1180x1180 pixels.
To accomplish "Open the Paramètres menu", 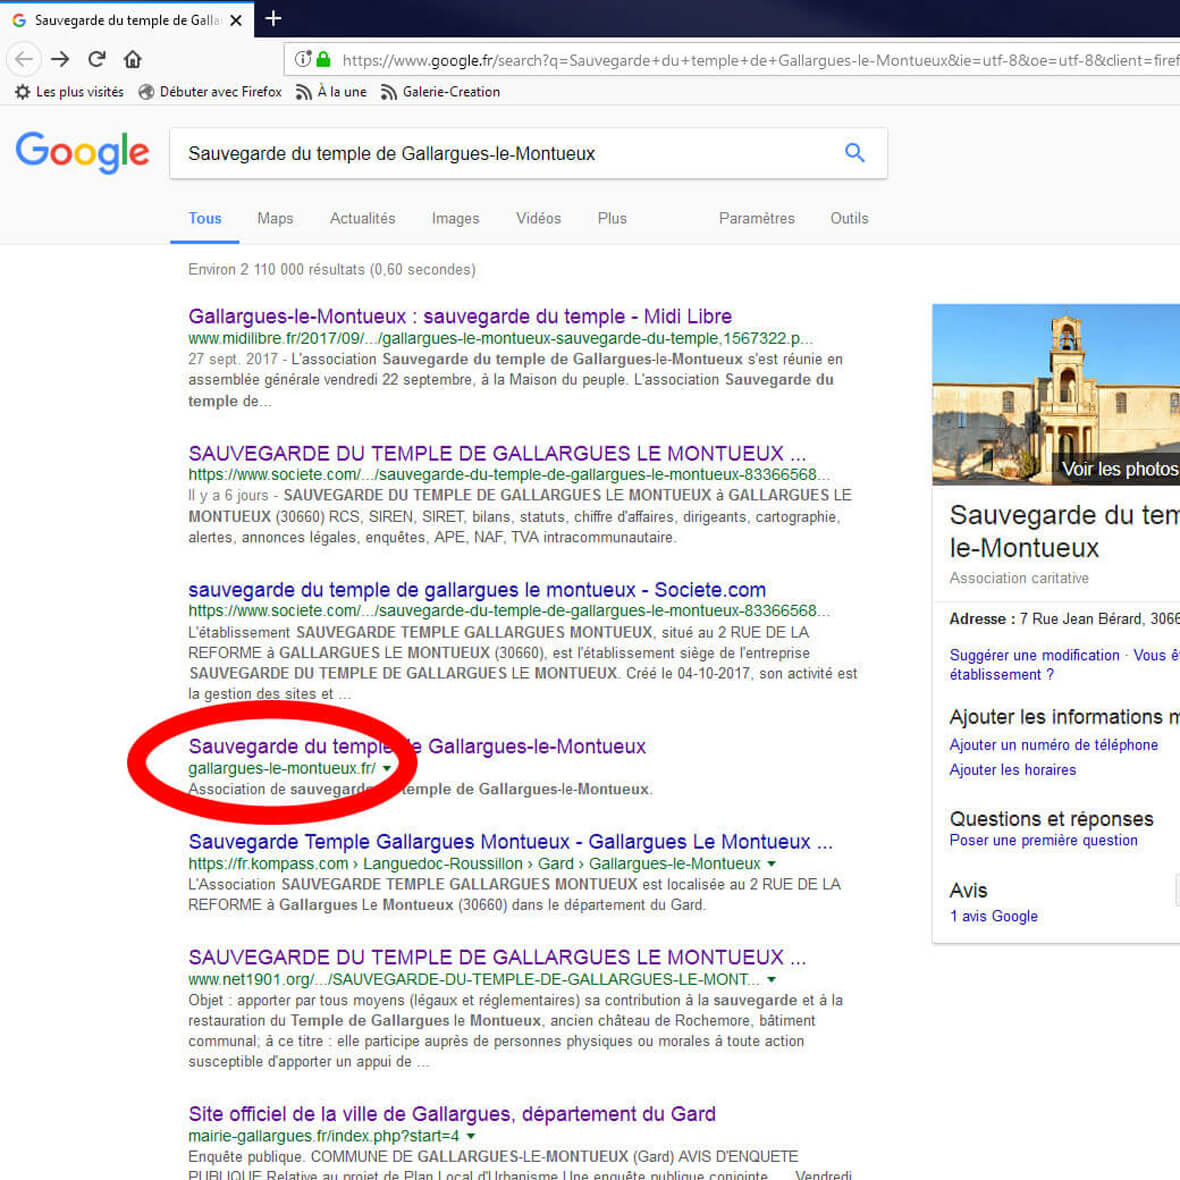I will coord(756,218).
